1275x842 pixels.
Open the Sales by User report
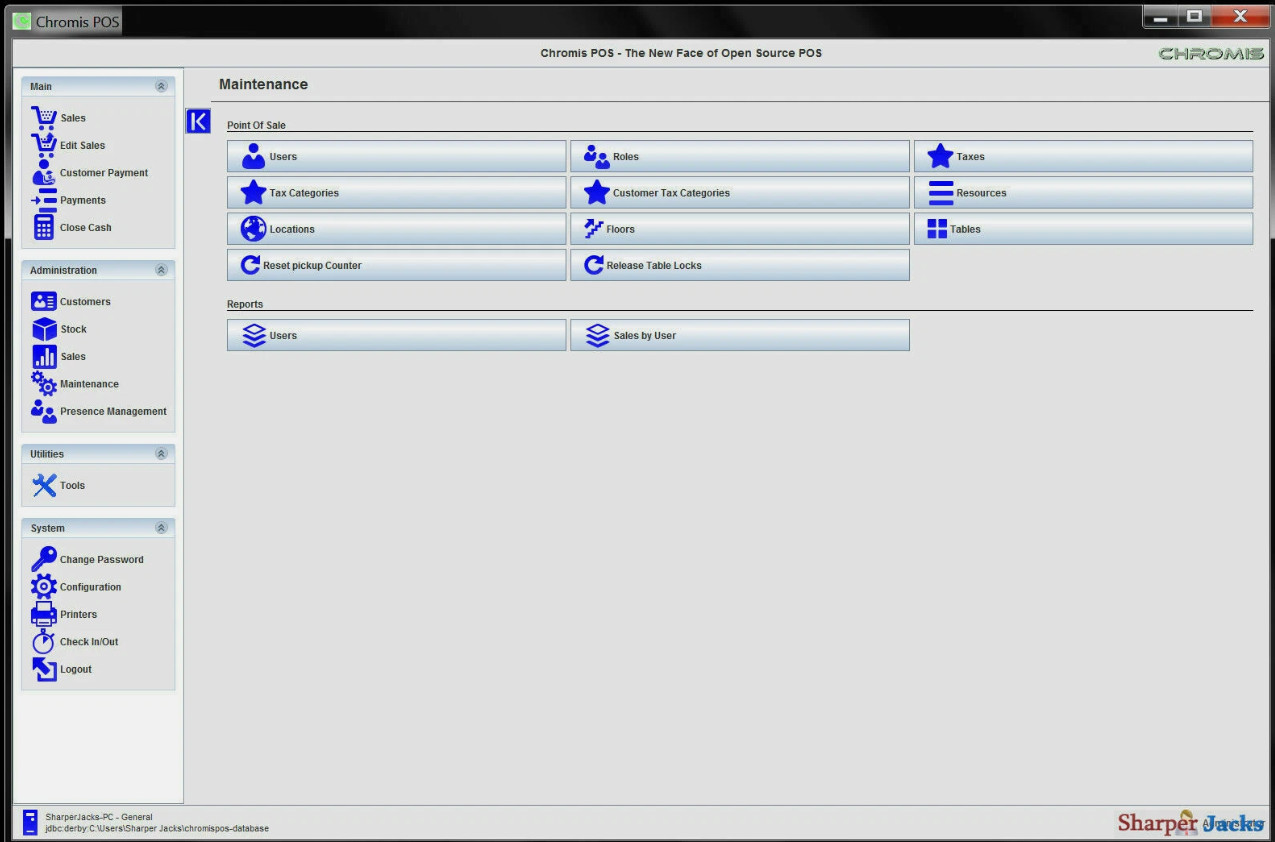pyautogui.click(x=740, y=335)
